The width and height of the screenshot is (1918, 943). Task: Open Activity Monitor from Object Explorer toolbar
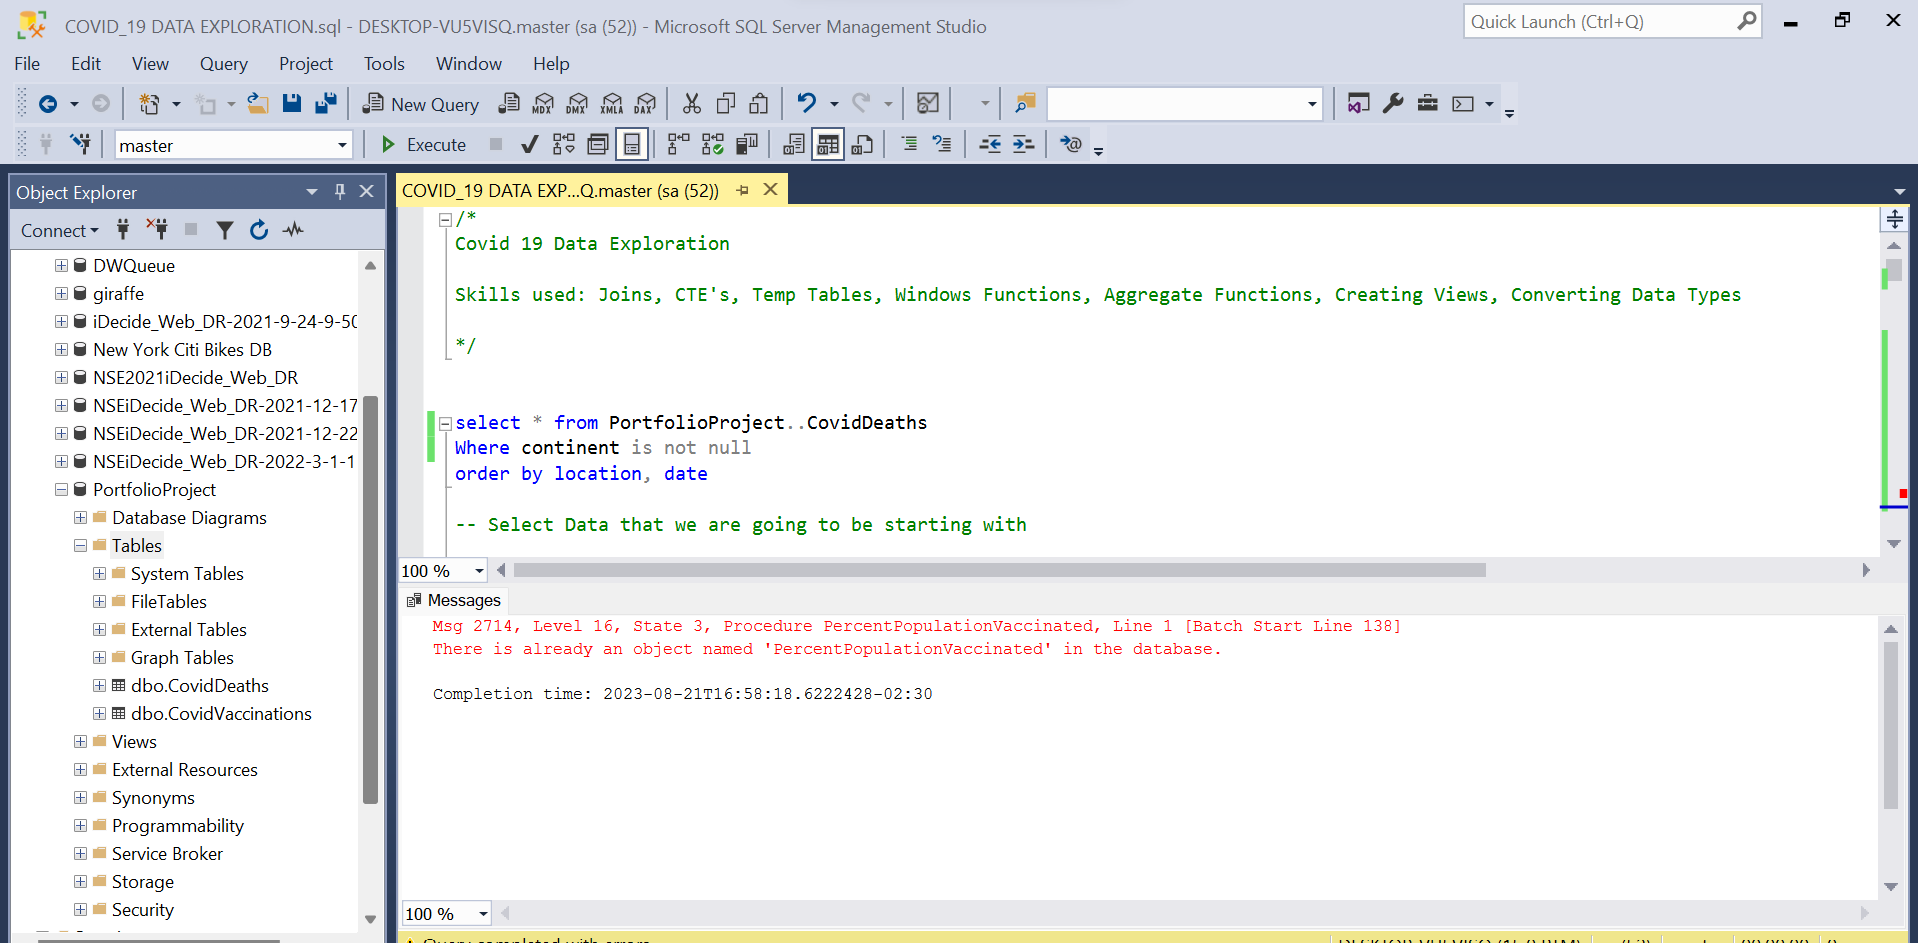click(293, 230)
